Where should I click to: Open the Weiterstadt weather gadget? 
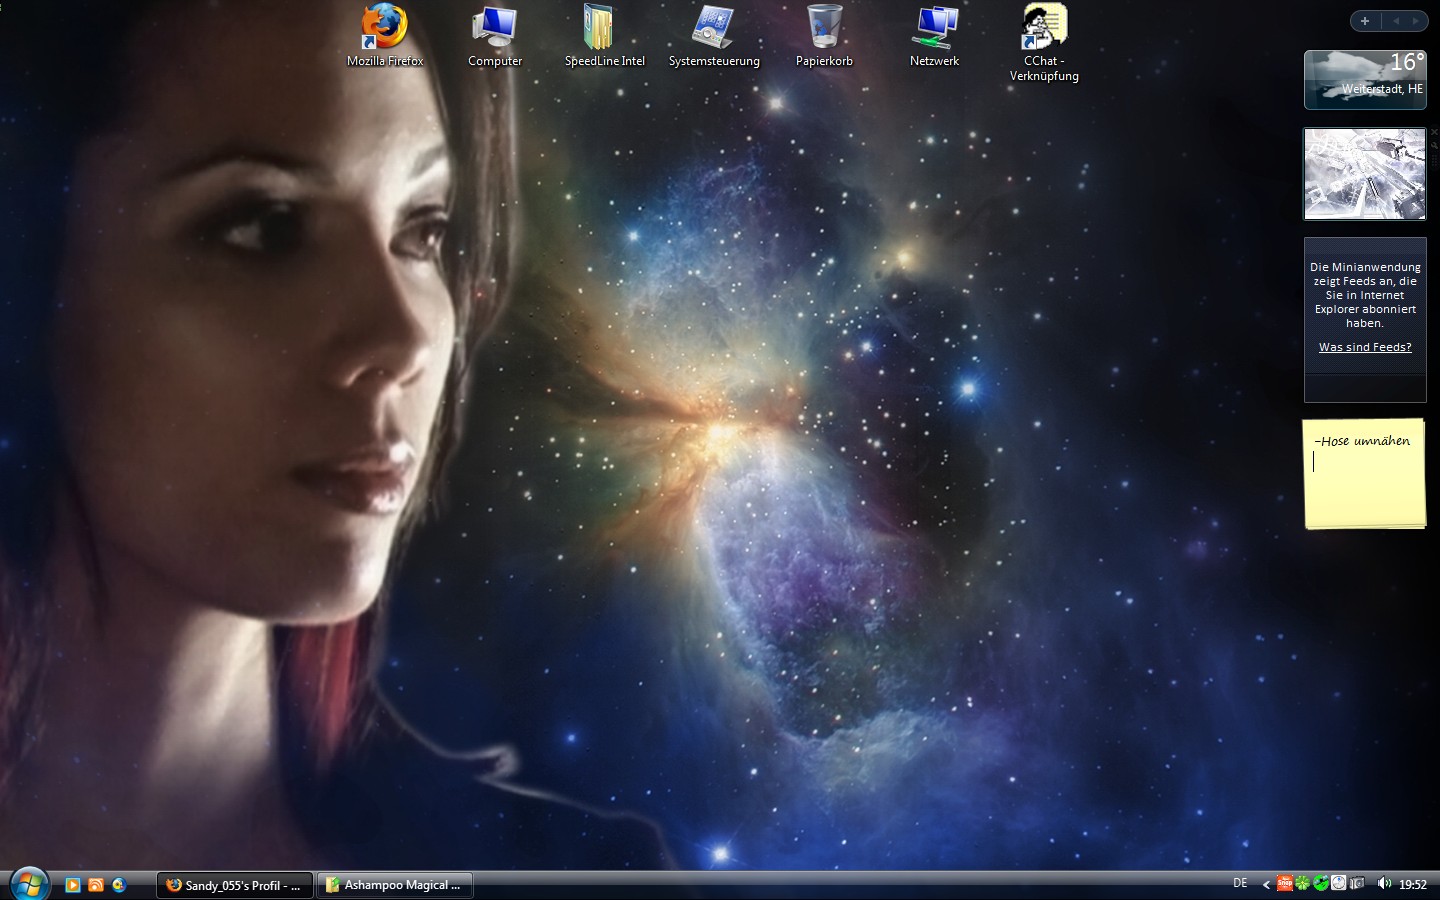(x=1365, y=79)
